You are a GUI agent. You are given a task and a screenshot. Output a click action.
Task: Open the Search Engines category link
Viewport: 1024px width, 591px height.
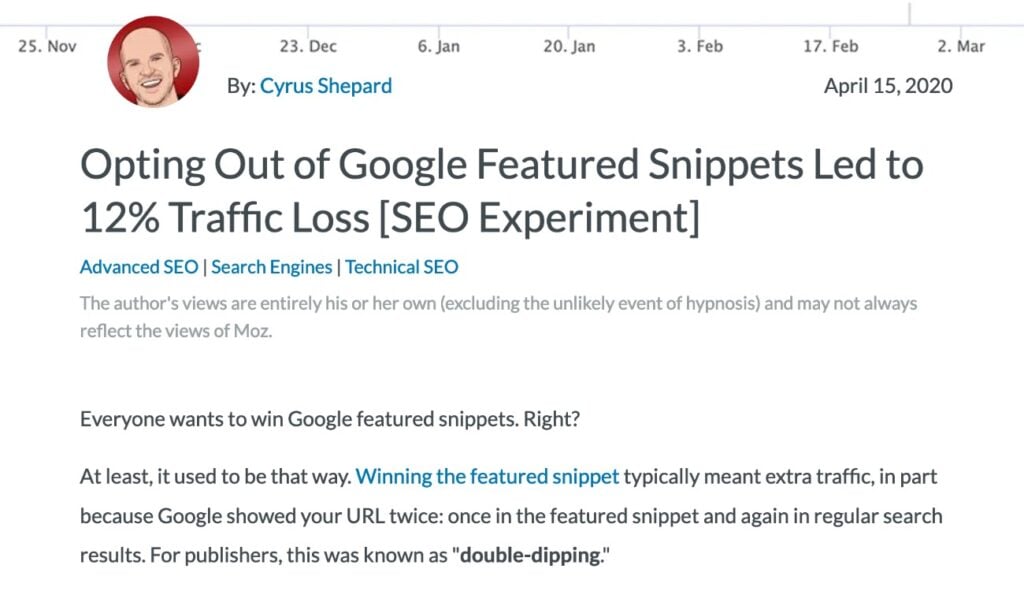[272, 267]
